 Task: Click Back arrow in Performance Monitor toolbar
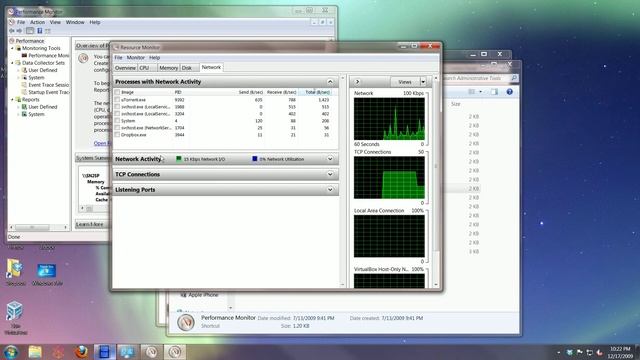tap(12, 31)
